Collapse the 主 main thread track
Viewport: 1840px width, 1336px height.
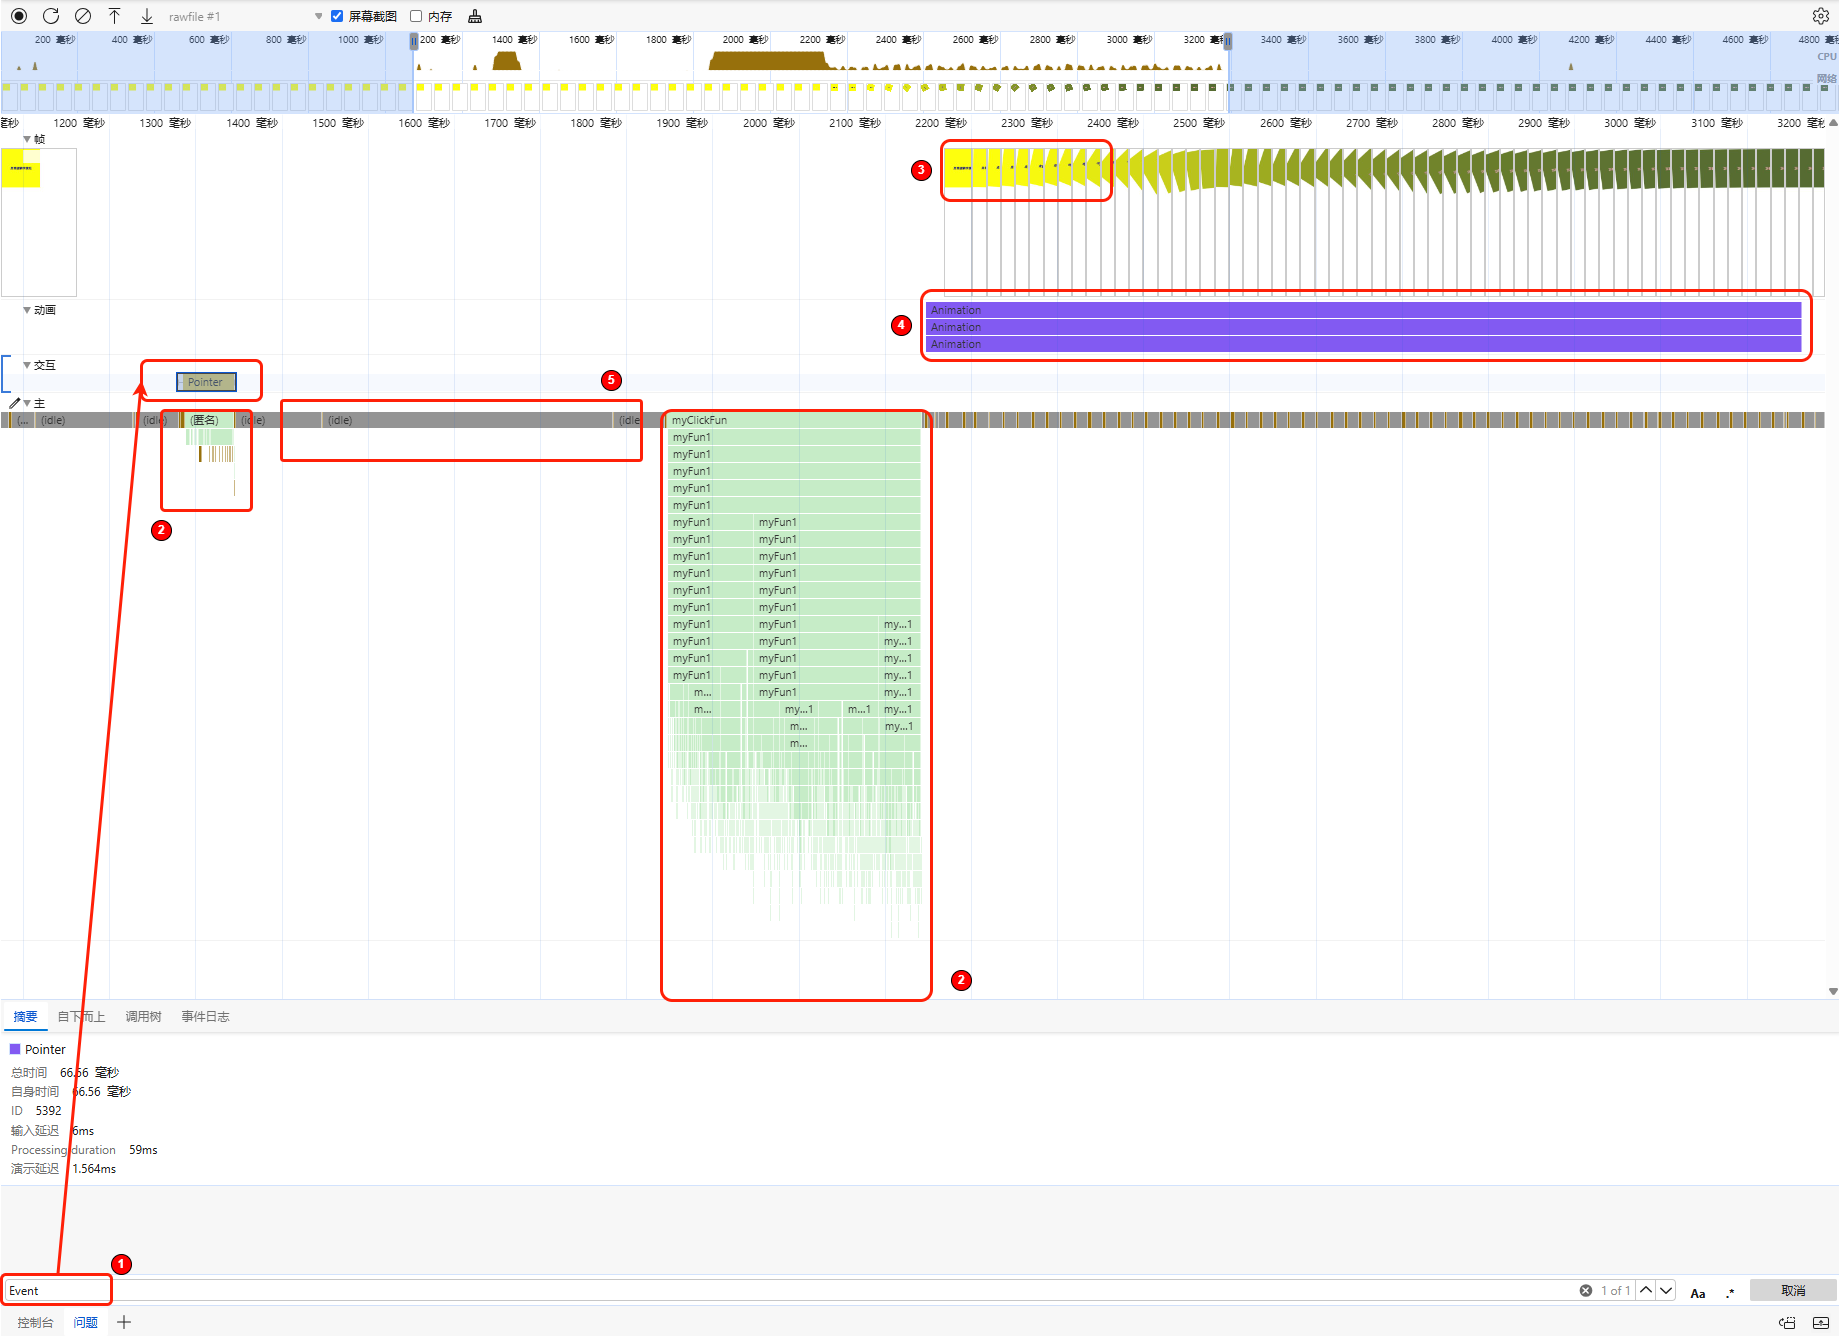coord(27,403)
